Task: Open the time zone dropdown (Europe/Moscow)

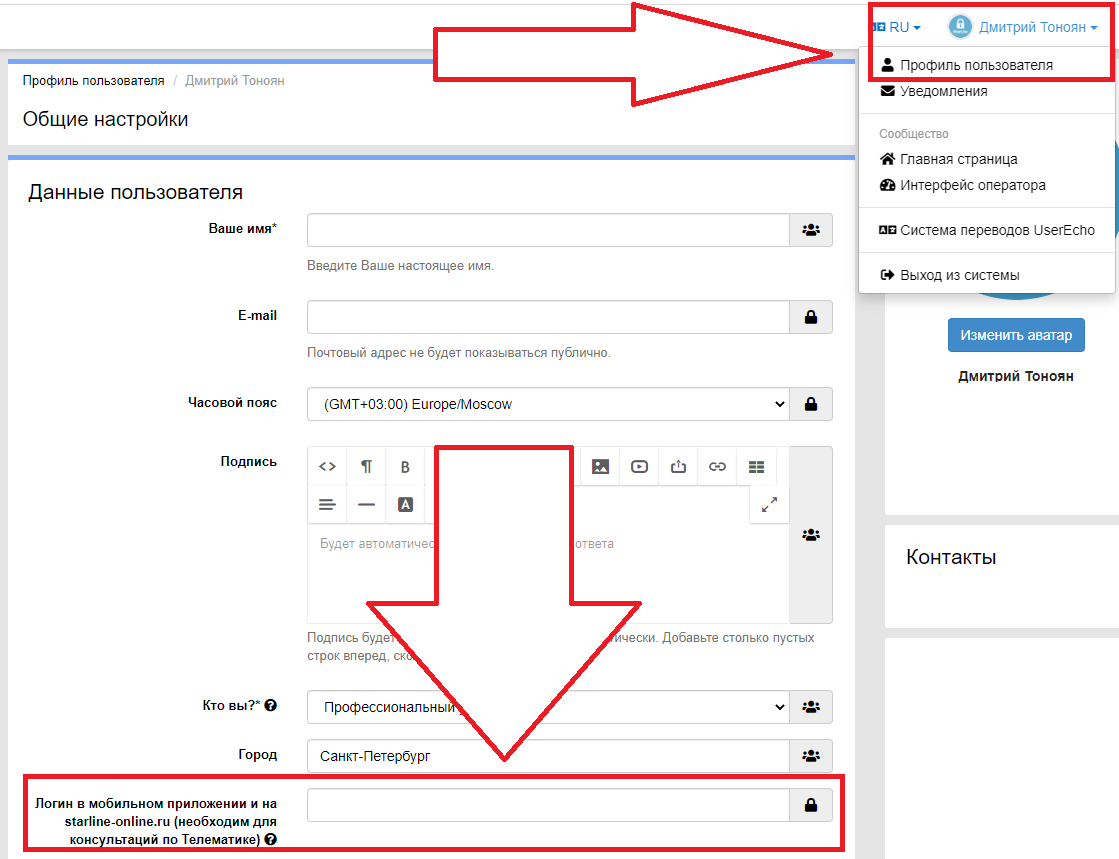Action: (x=548, y=404)
